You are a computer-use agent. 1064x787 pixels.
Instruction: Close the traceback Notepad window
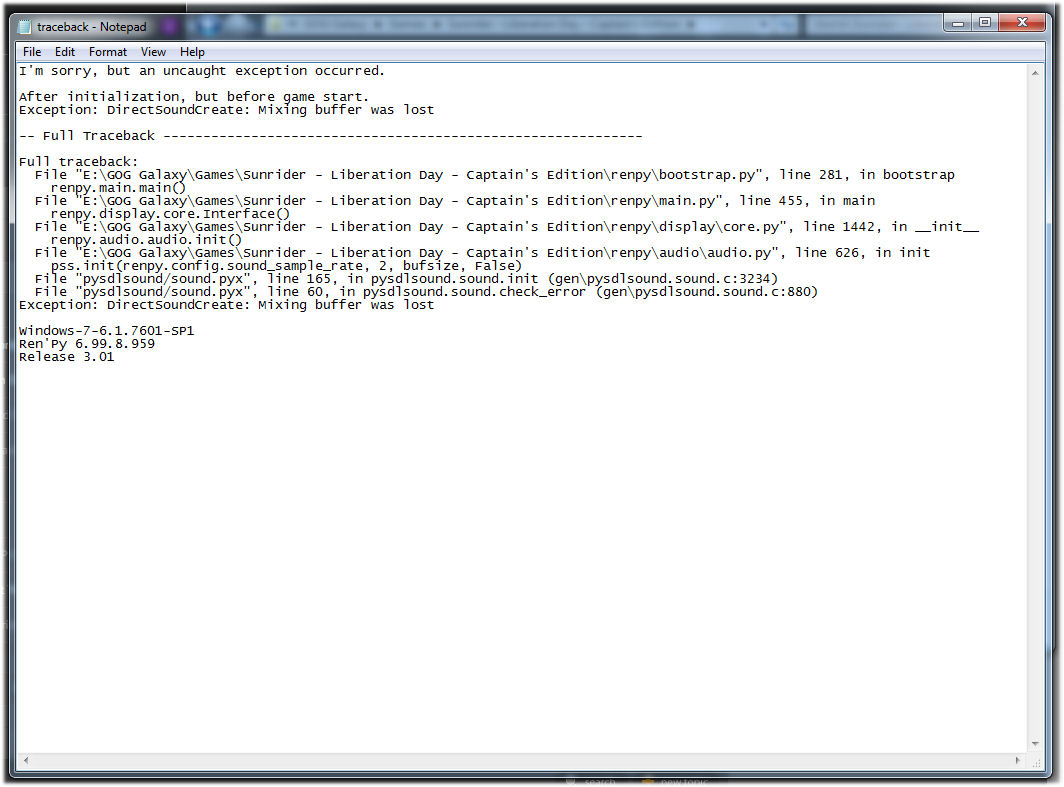(1023, 23)
